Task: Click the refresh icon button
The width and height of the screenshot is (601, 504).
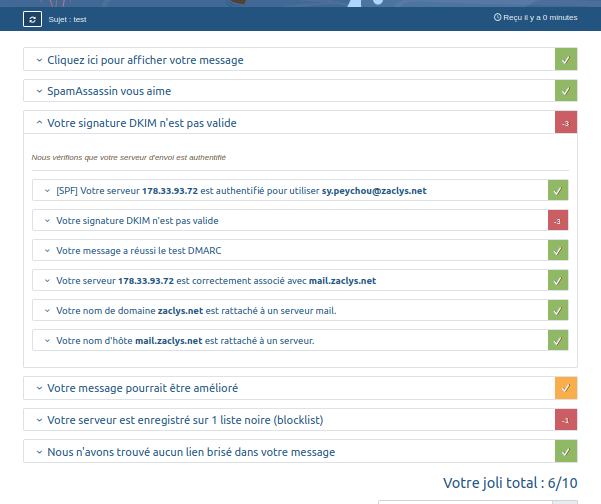Action: (x=32, y=19)
